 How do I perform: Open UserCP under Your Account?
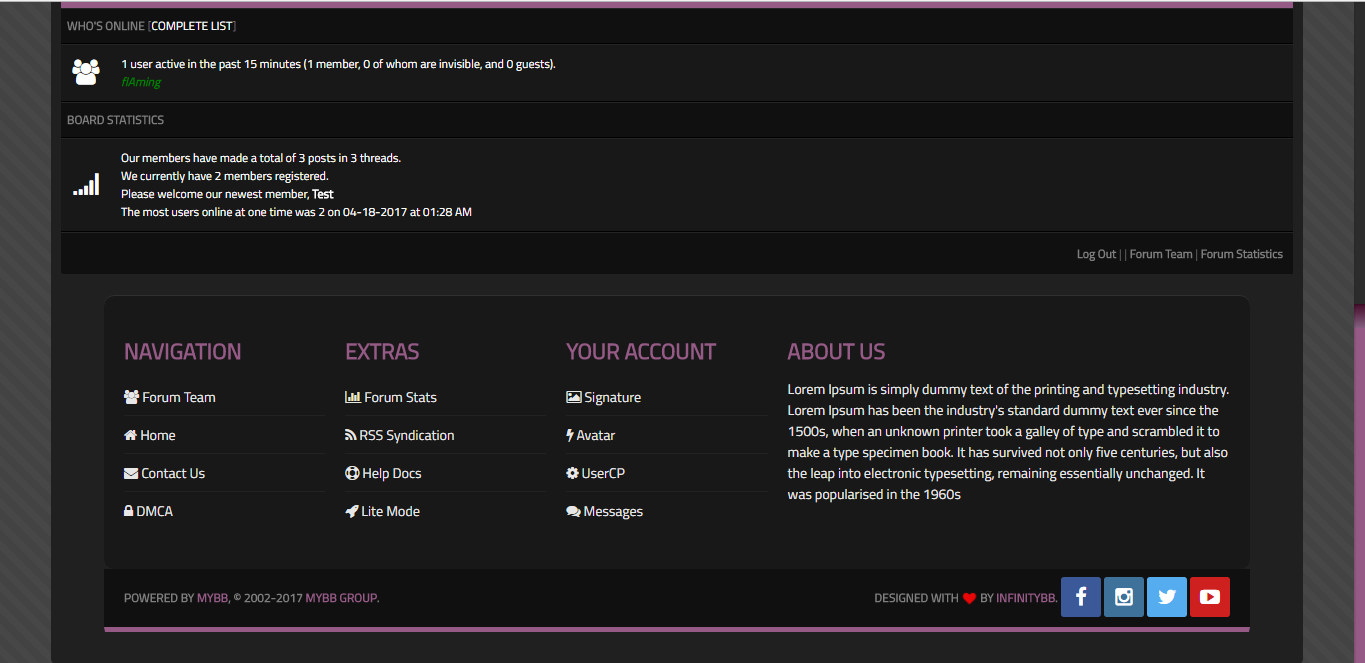(x=603, y=474)
